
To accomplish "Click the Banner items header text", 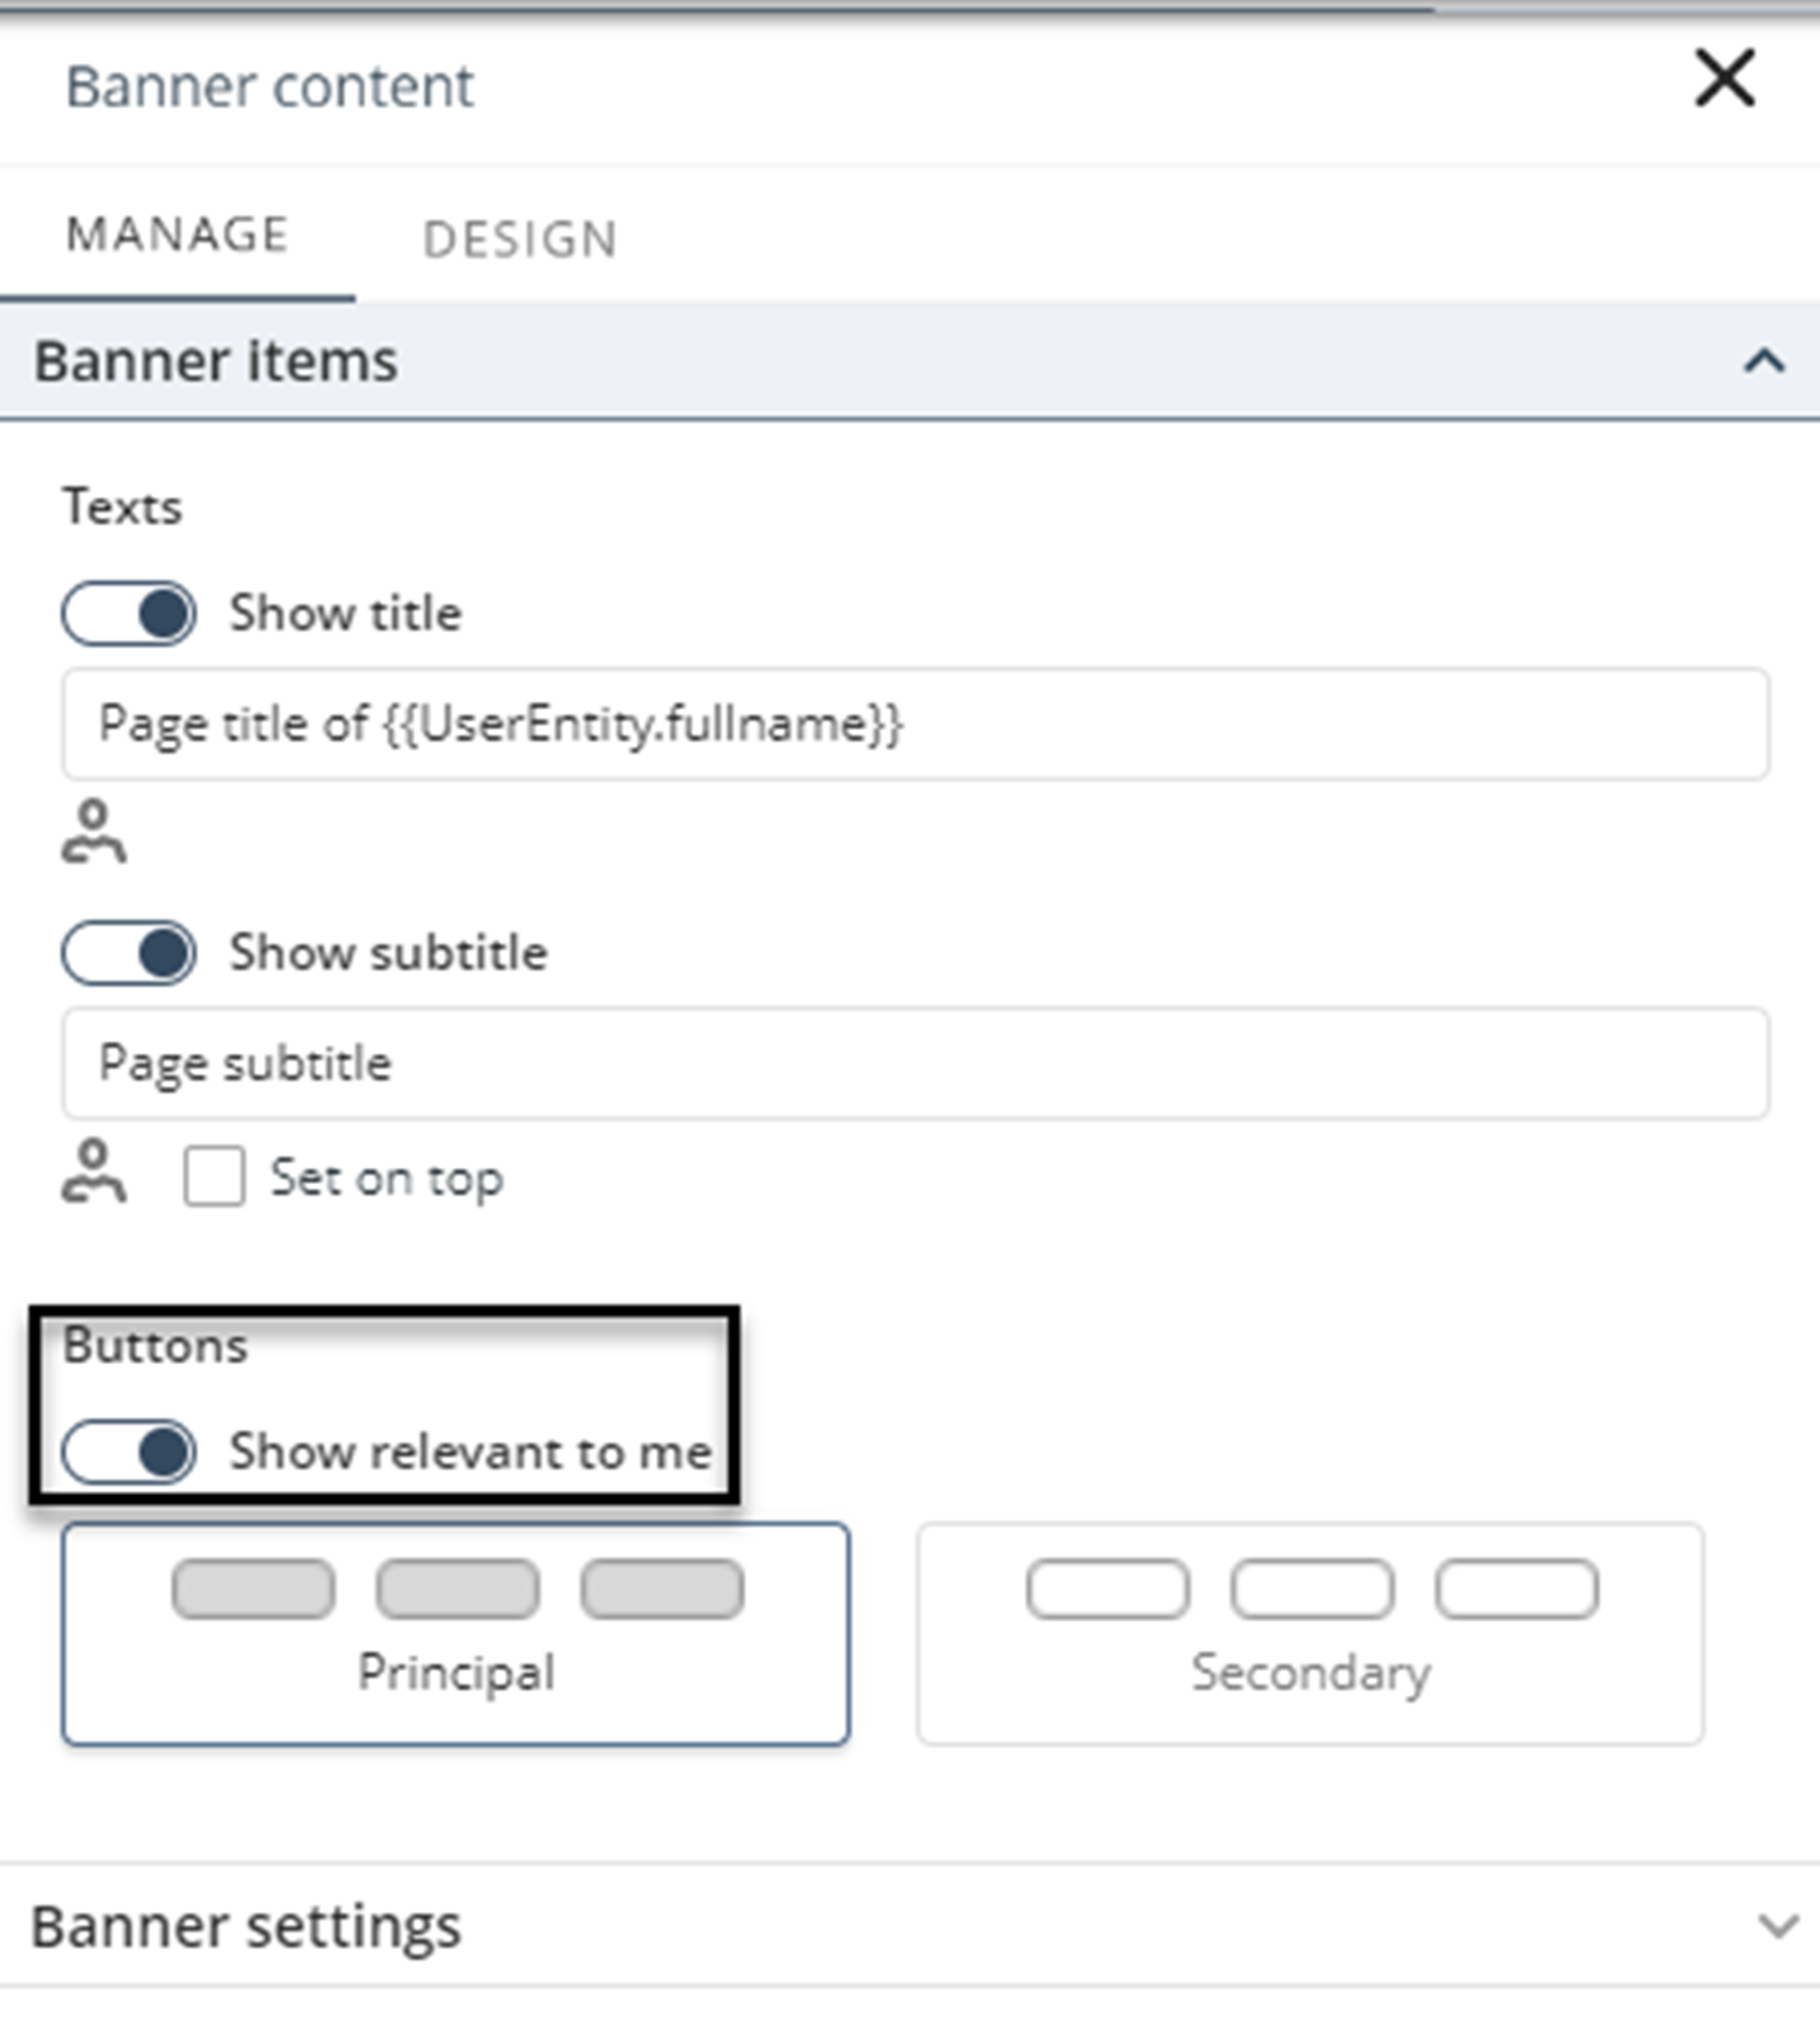I will coord(216,361).
